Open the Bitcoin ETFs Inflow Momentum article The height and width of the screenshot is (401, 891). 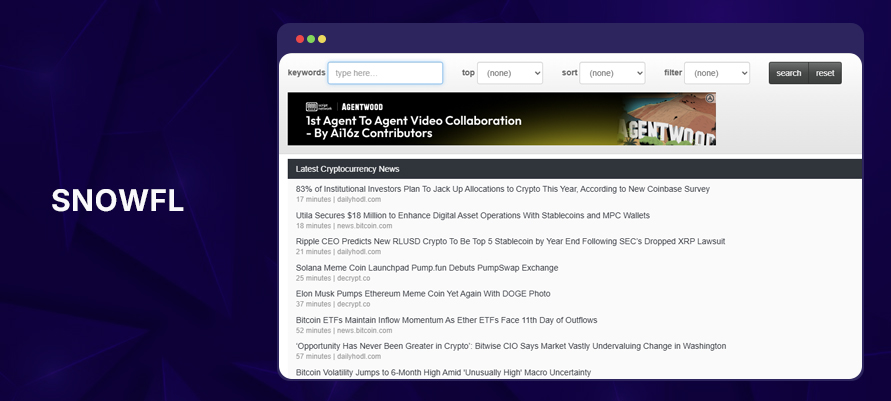(446, 320)
